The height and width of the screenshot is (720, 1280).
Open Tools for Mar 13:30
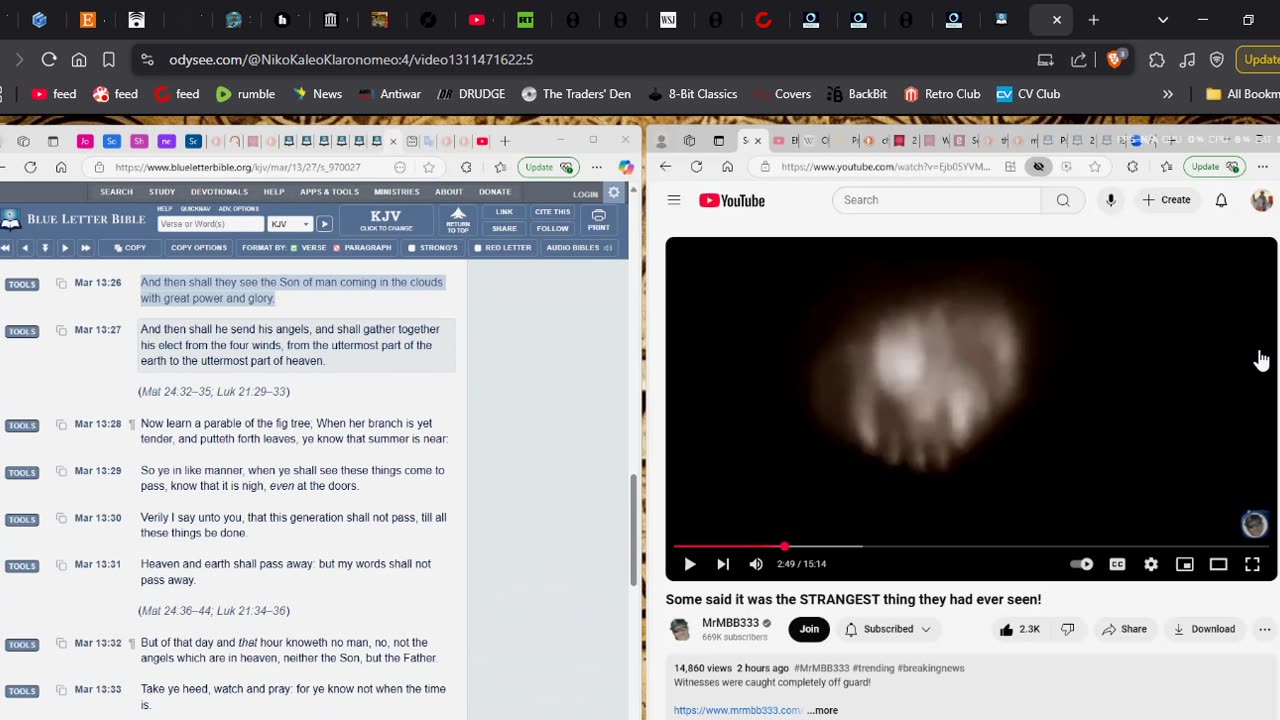(x=22, y=520)
